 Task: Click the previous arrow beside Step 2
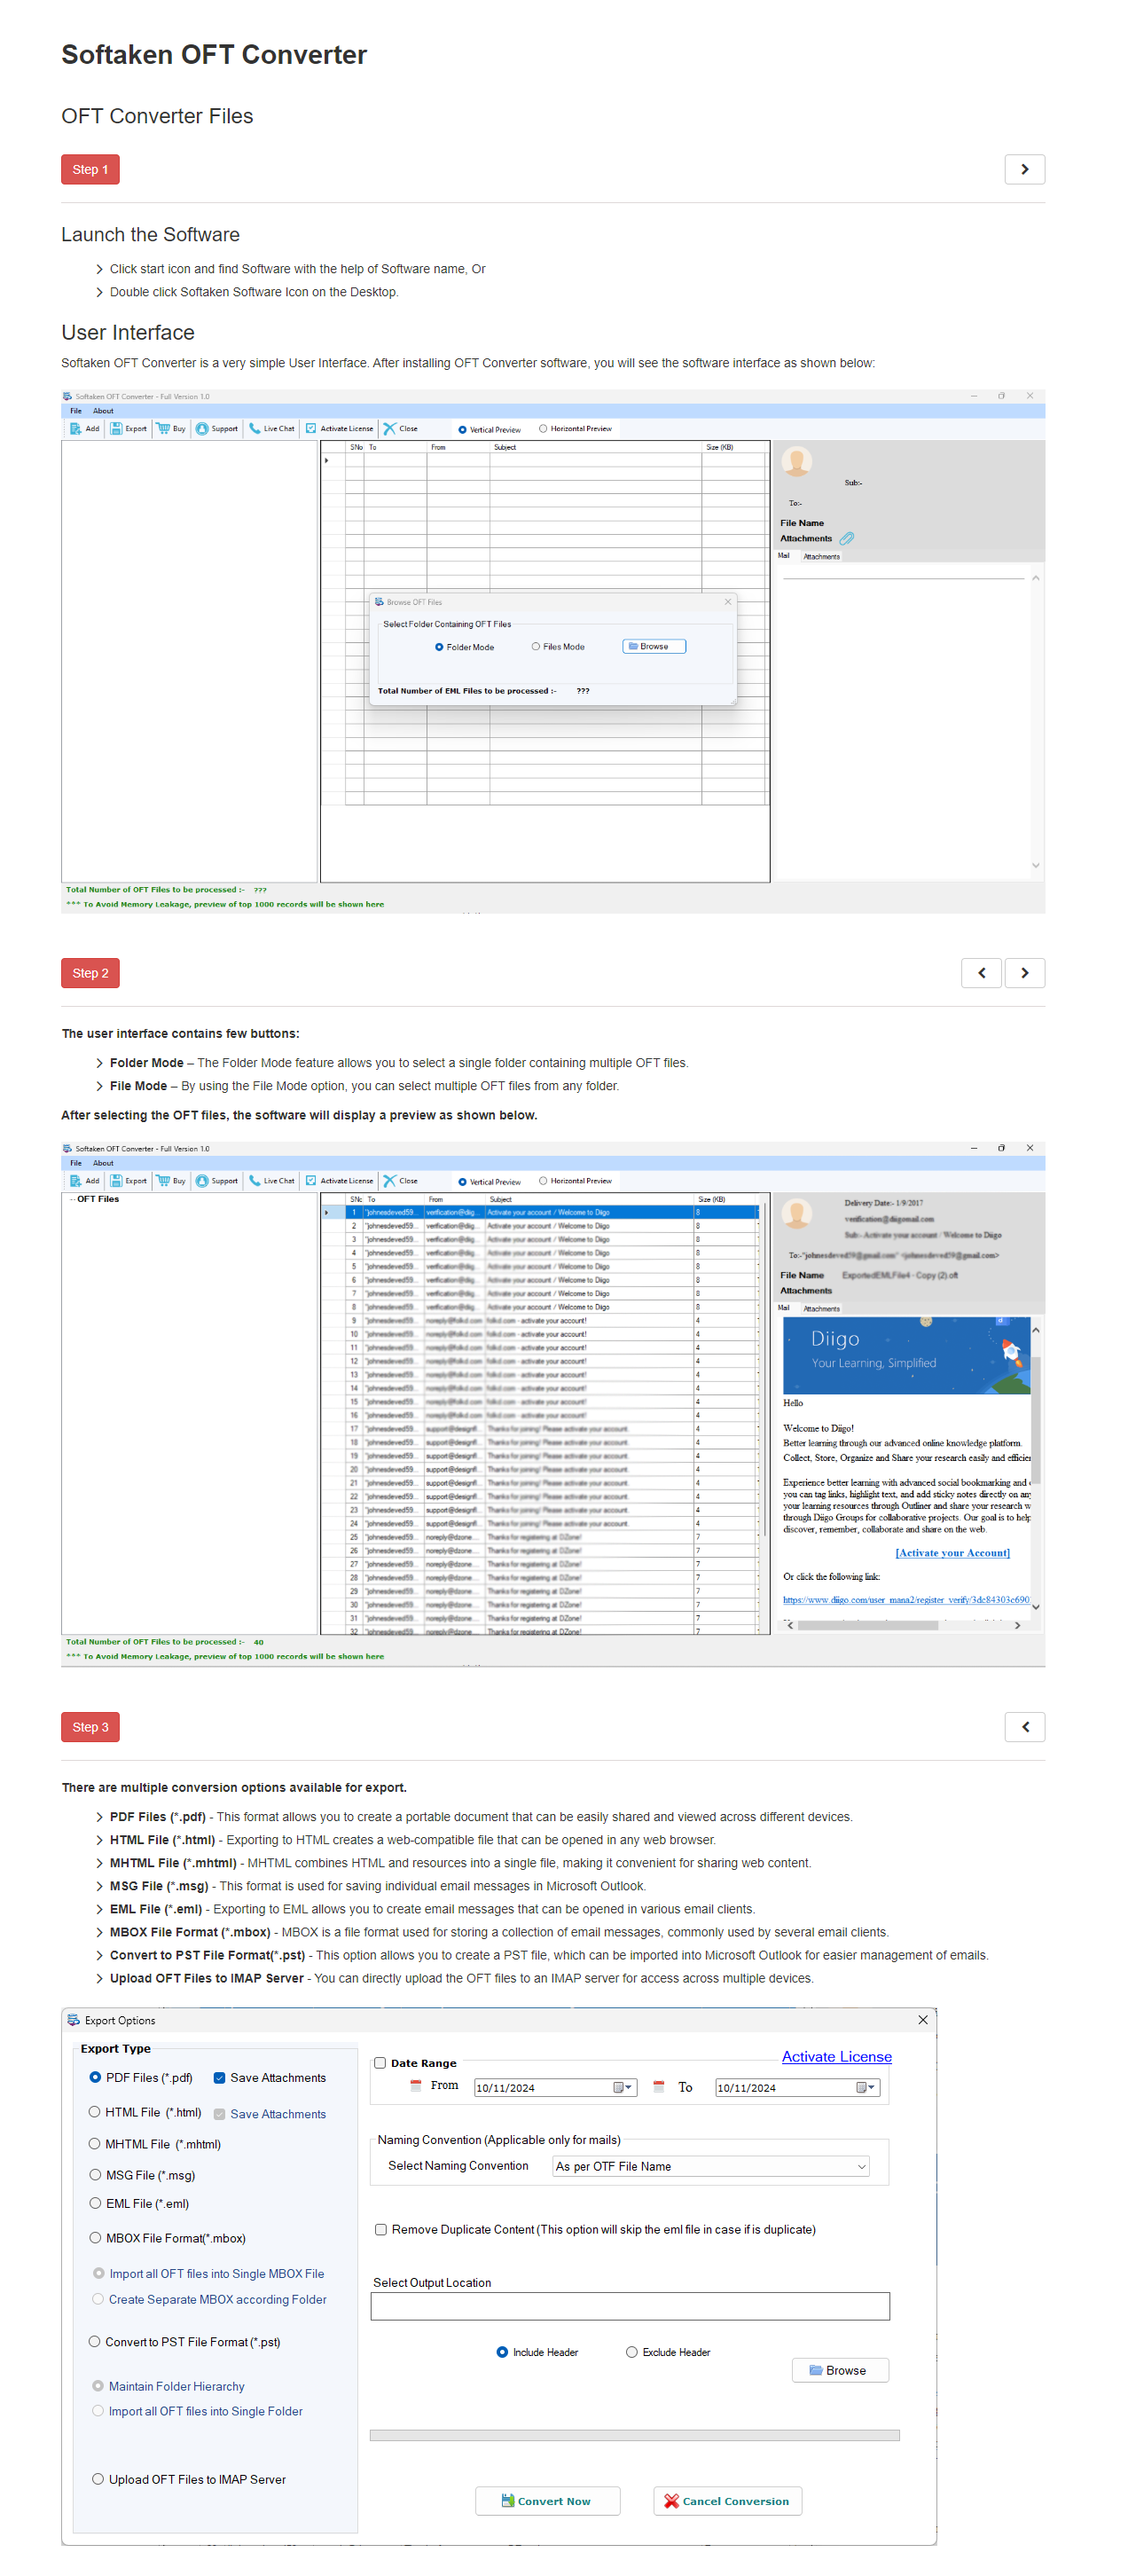click(x=981, y=973)
